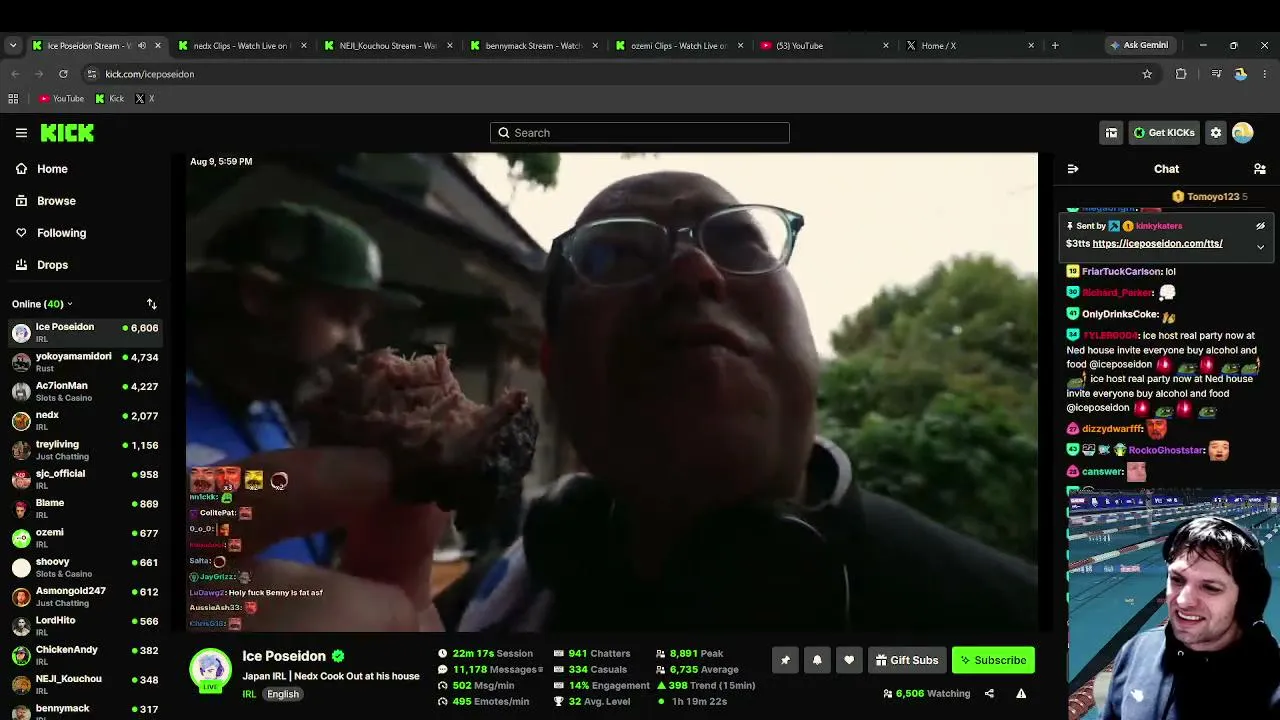The image size is (1280, 720).
Task: Open the iceposeidon.com/tts link in chat
Action: 1158,244
